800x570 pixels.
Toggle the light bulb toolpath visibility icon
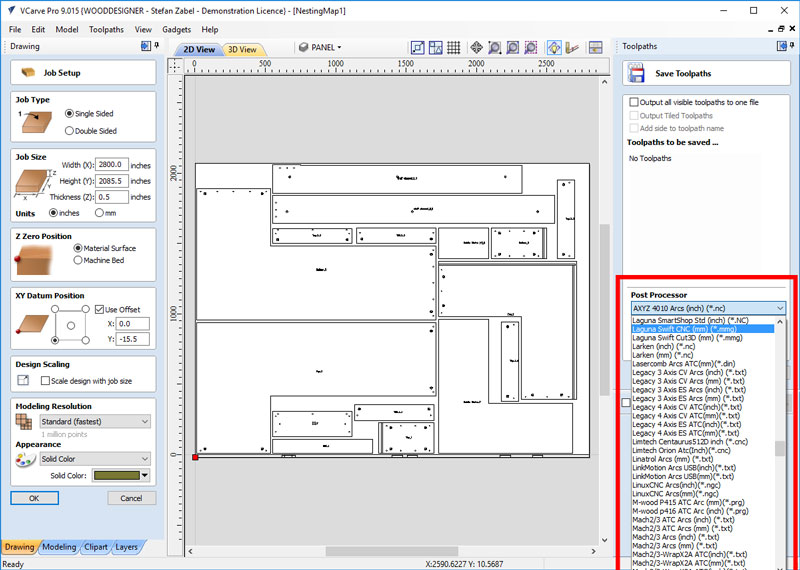554,48
